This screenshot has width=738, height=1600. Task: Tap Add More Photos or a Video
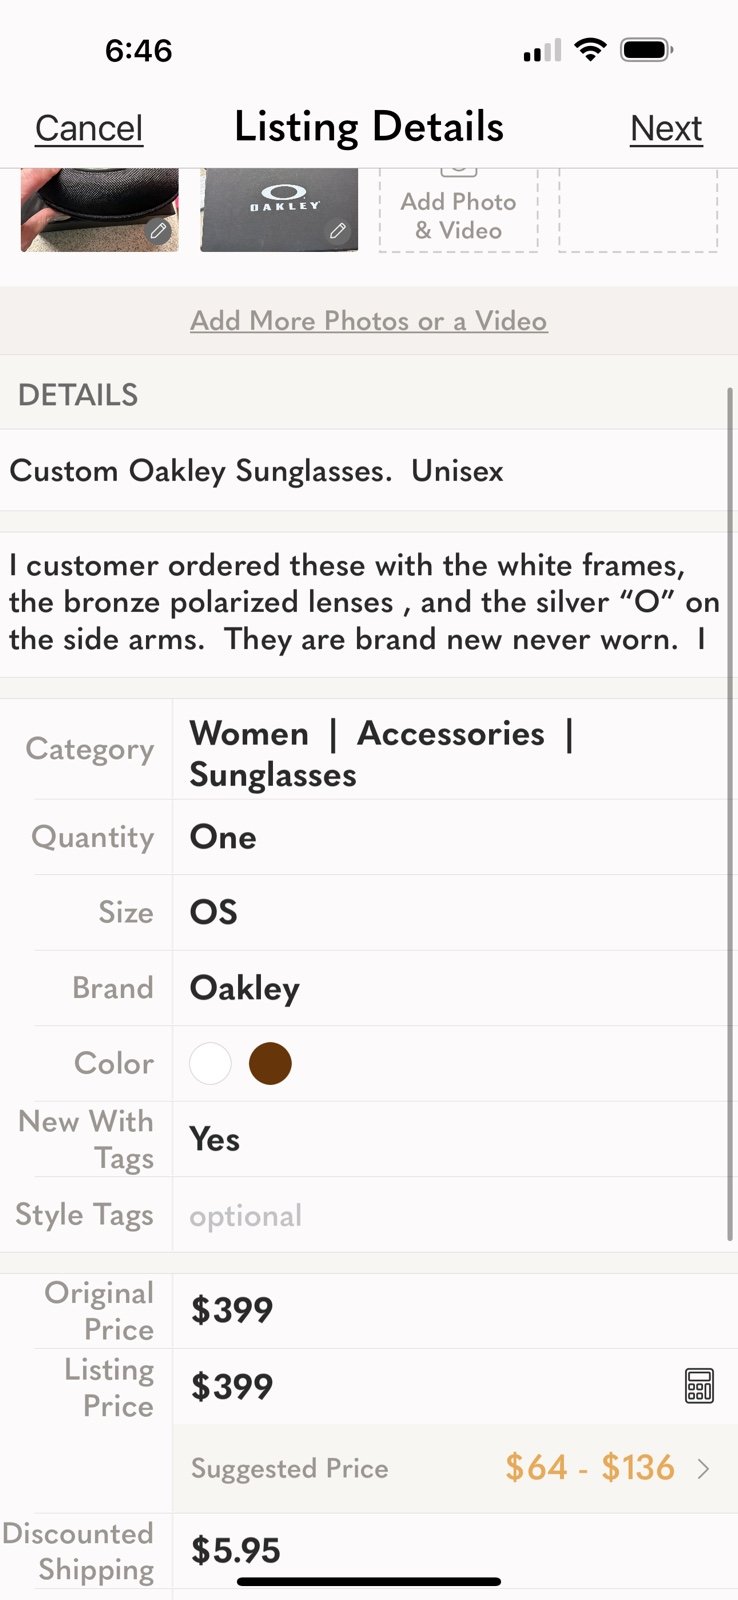(x=369, y=321)
